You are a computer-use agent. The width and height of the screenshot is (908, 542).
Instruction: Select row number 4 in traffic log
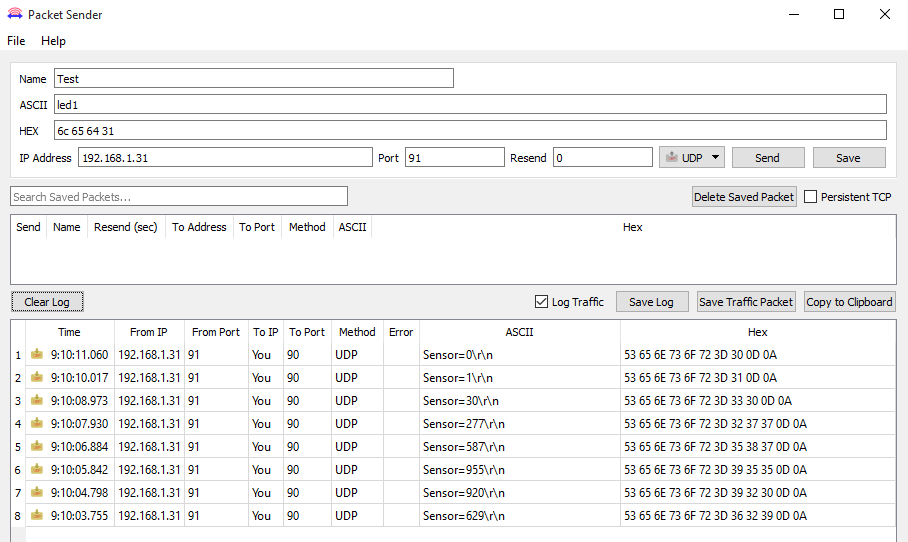[18, 424]
